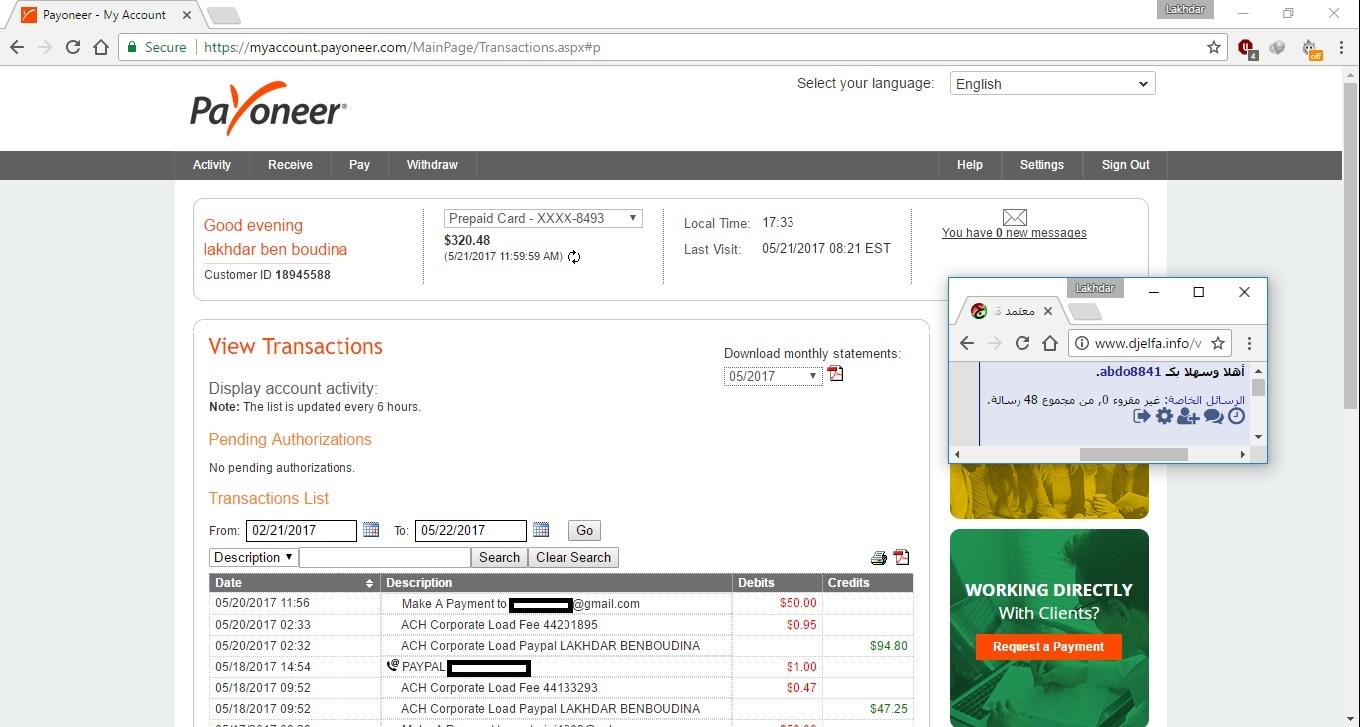This screenshot has height=727, width=1360.
Task: Click the clock icon on djelfa forum
Action: click(x=1237, y=416)
